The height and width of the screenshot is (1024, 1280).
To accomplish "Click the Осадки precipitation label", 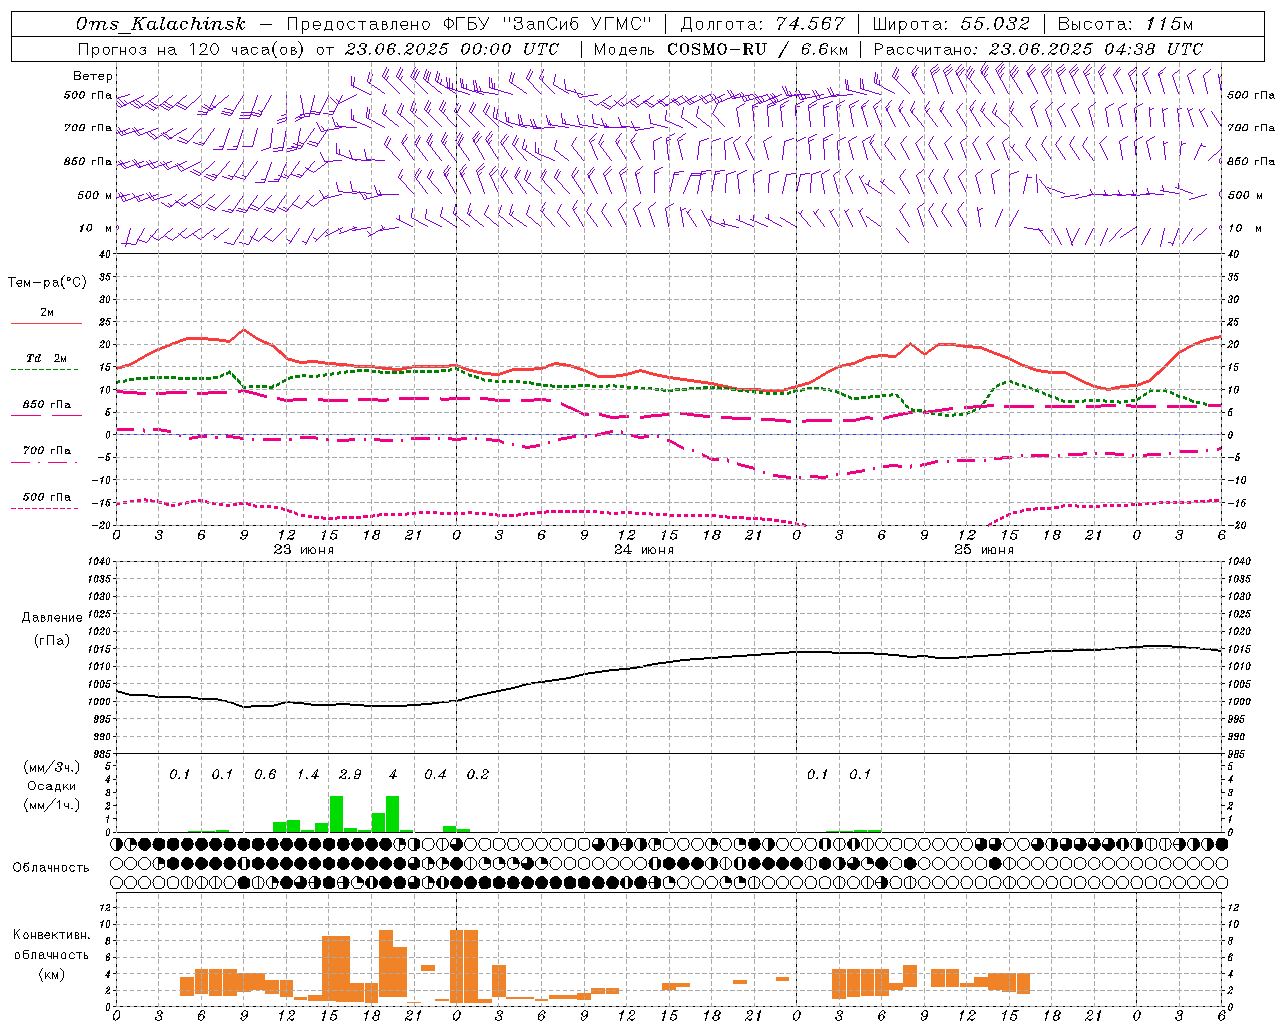I will pos(52,786).
